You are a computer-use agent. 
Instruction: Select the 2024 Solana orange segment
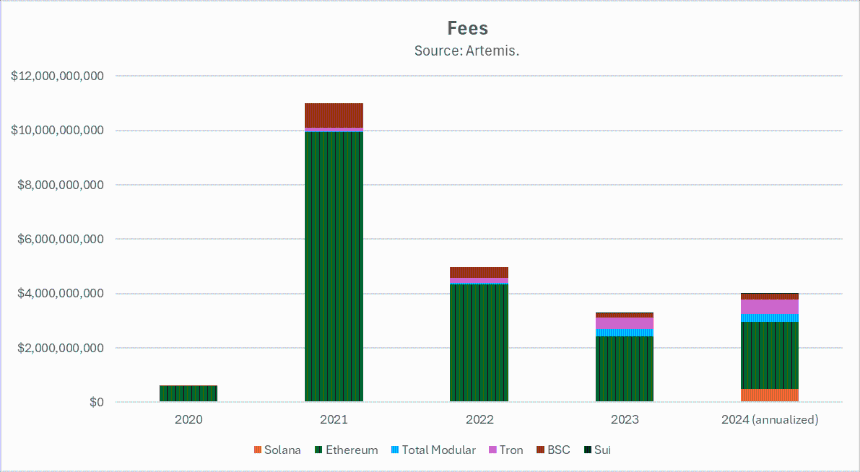(770, 395)
